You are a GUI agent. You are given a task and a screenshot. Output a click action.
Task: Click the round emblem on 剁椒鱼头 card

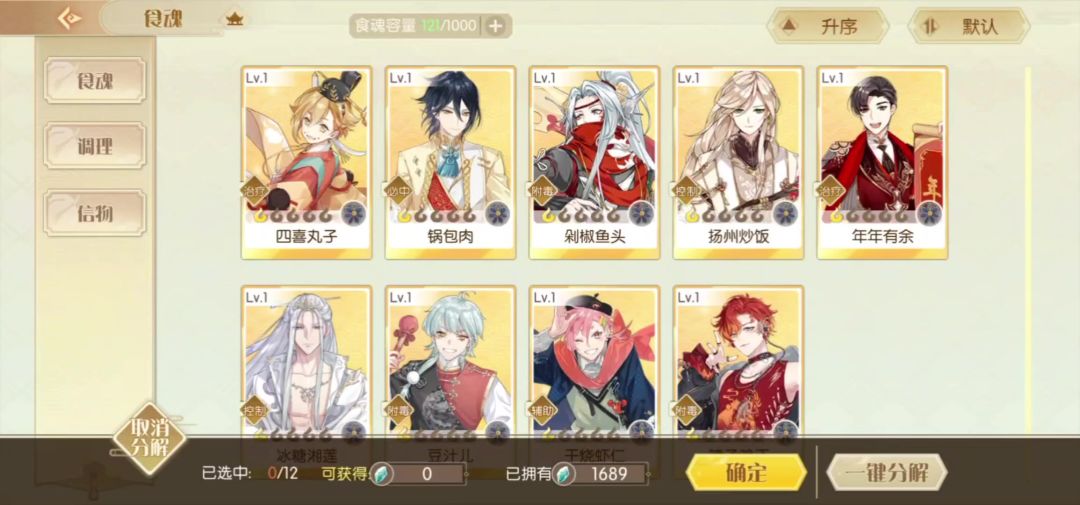click(x=642, y=214)
